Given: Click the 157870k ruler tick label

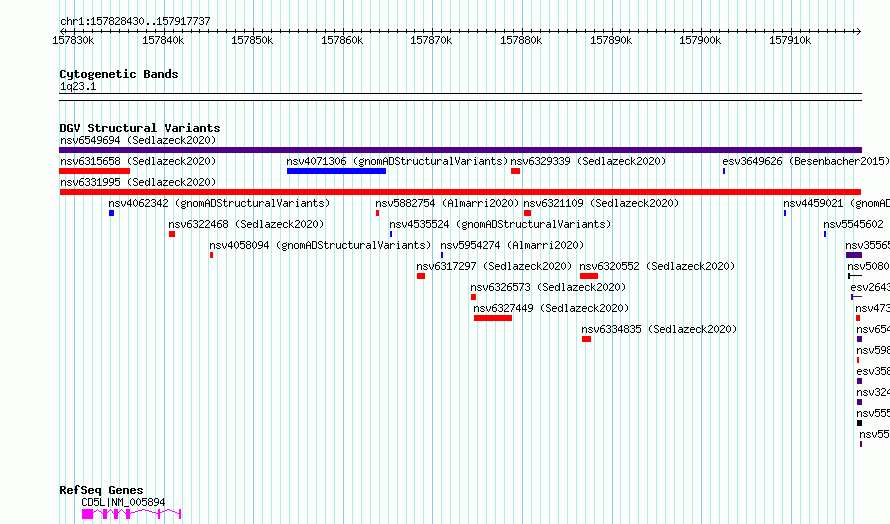Looking at the screenshot, I should point(431,40).
